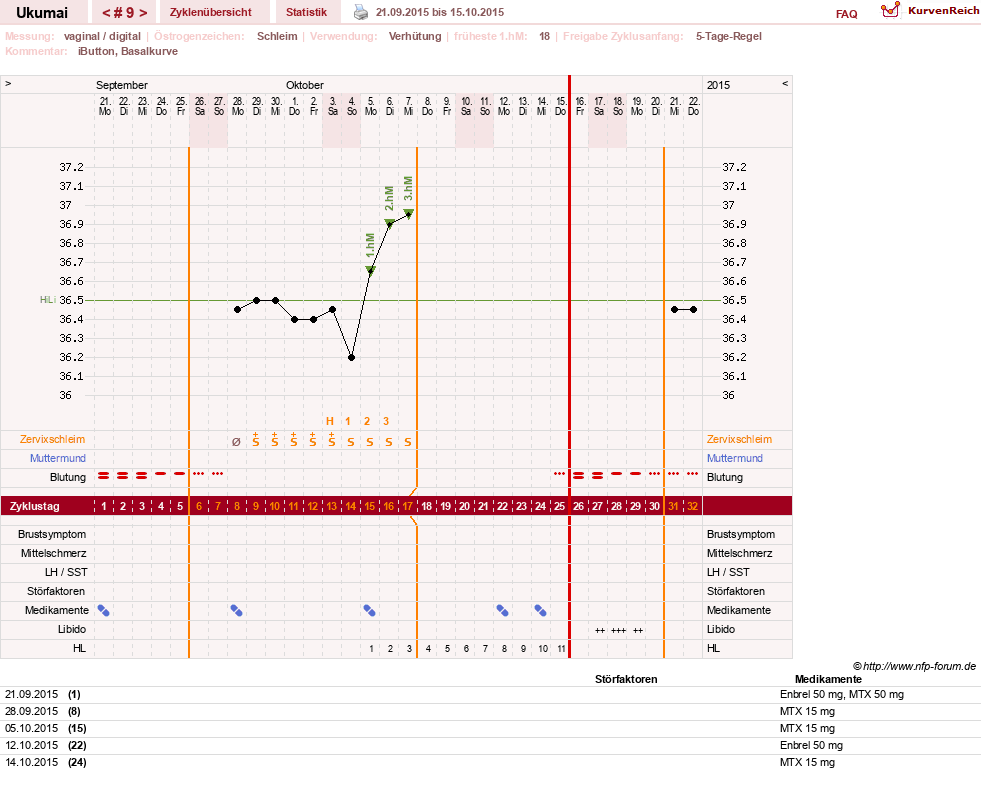Image resolution: width=981 pixels, height=798 pixels.
Task: Click the KurvenReich crown logo icon
Action: (890, 9)
